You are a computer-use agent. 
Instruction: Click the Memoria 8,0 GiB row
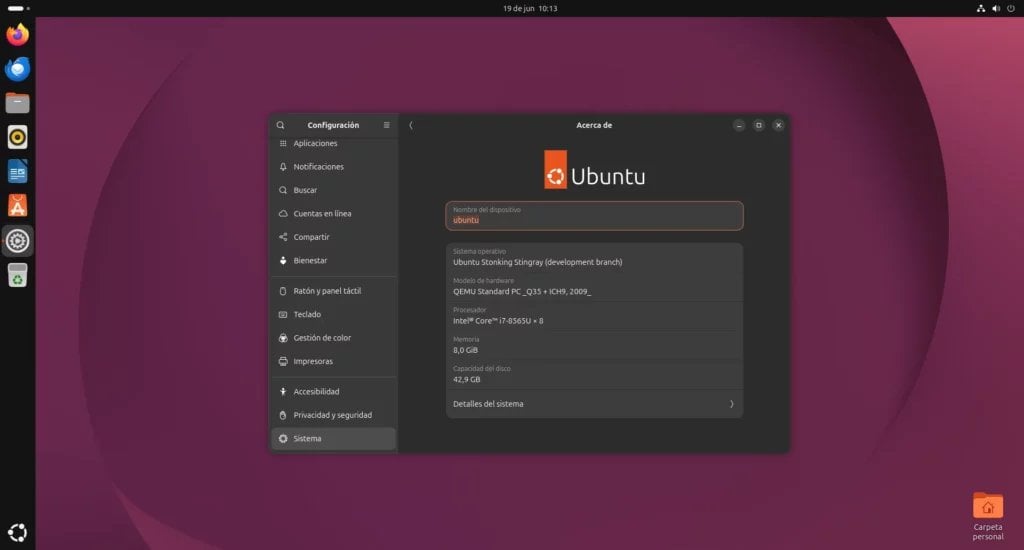click(x=594, y=346)
